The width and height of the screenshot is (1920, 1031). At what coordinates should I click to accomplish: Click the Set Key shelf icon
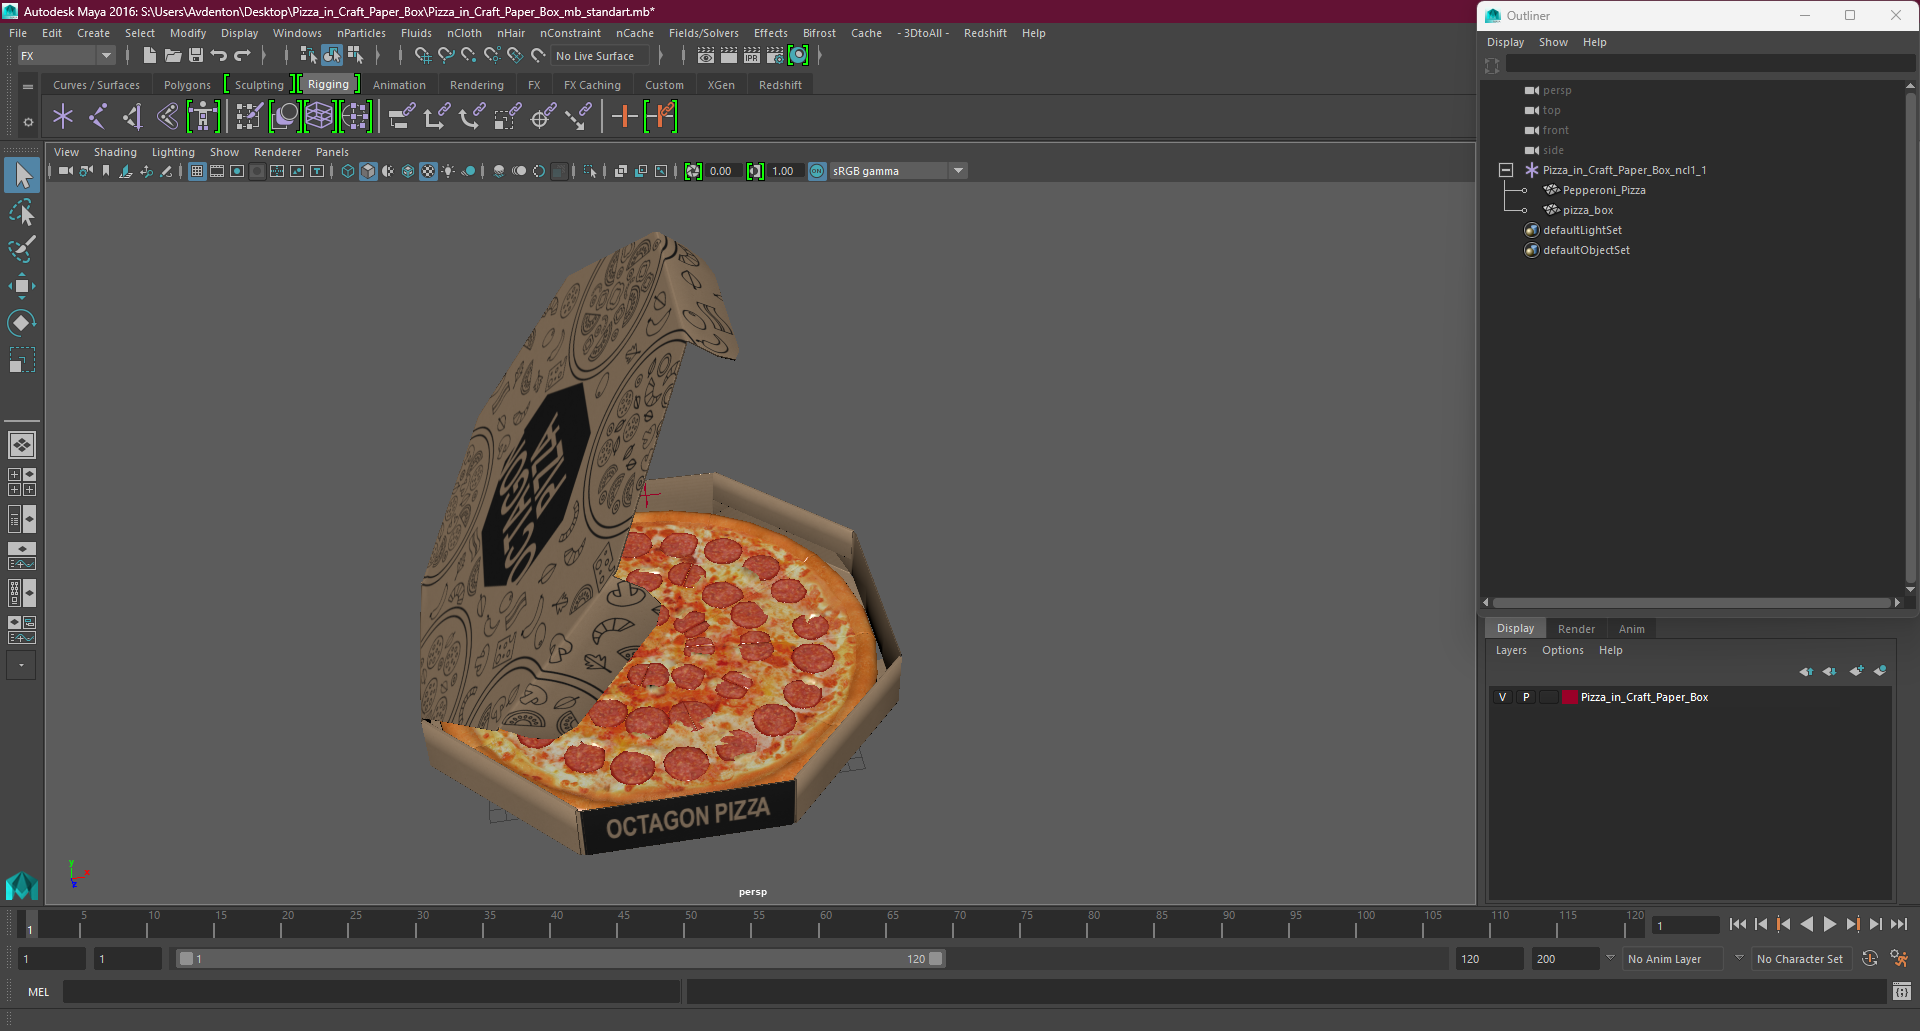[x=624, y=117]
